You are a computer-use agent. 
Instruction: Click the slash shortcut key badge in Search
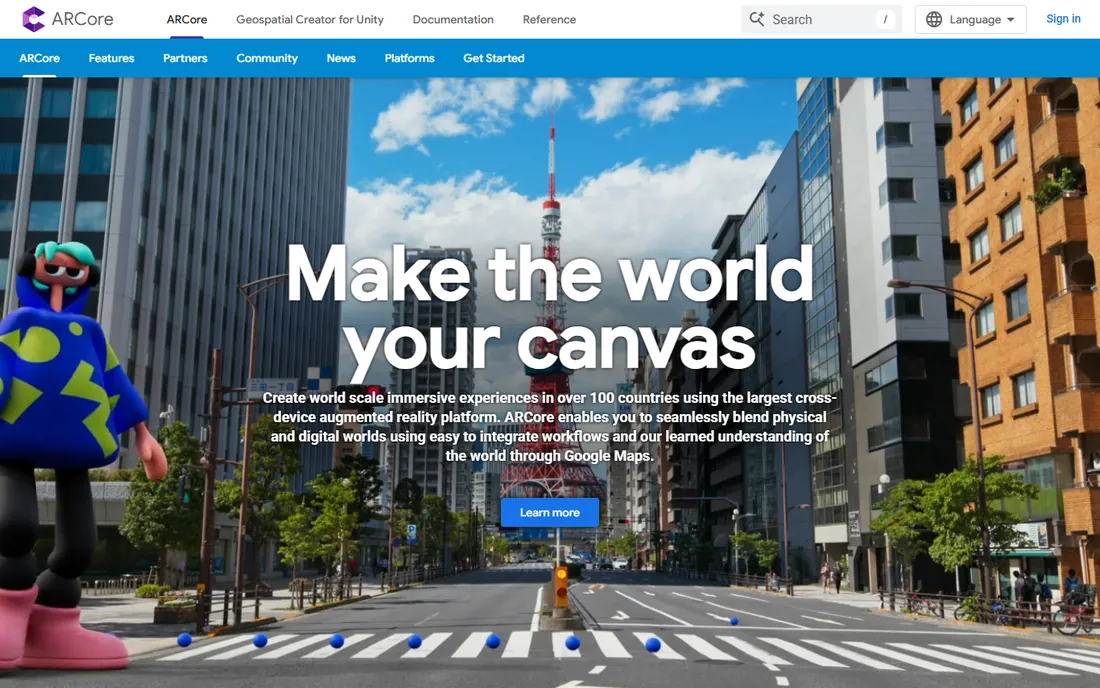885,20
